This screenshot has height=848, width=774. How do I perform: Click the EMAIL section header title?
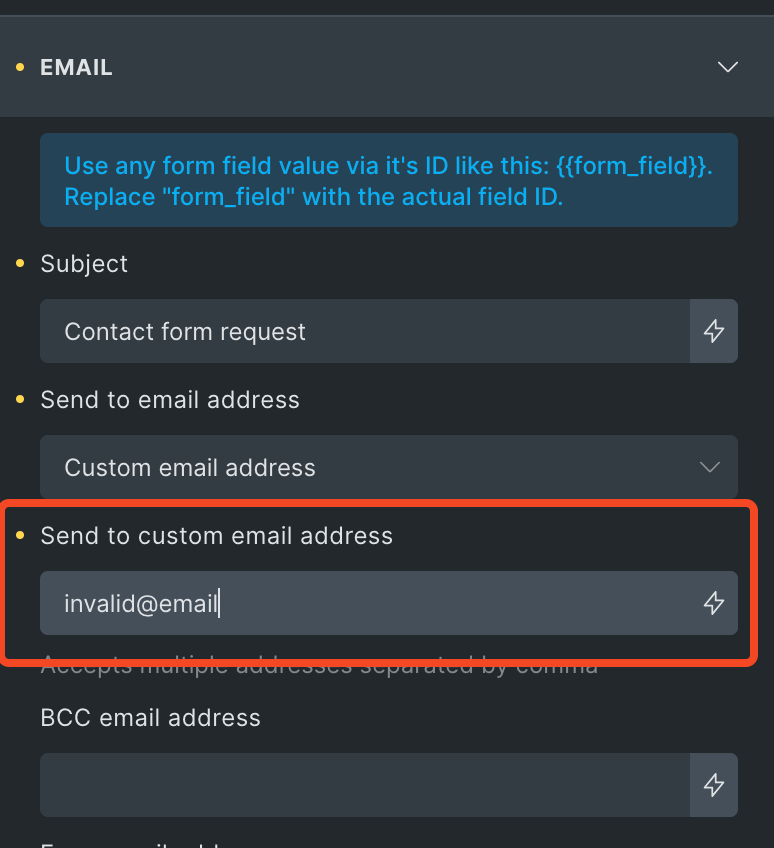tap(76, 68)
